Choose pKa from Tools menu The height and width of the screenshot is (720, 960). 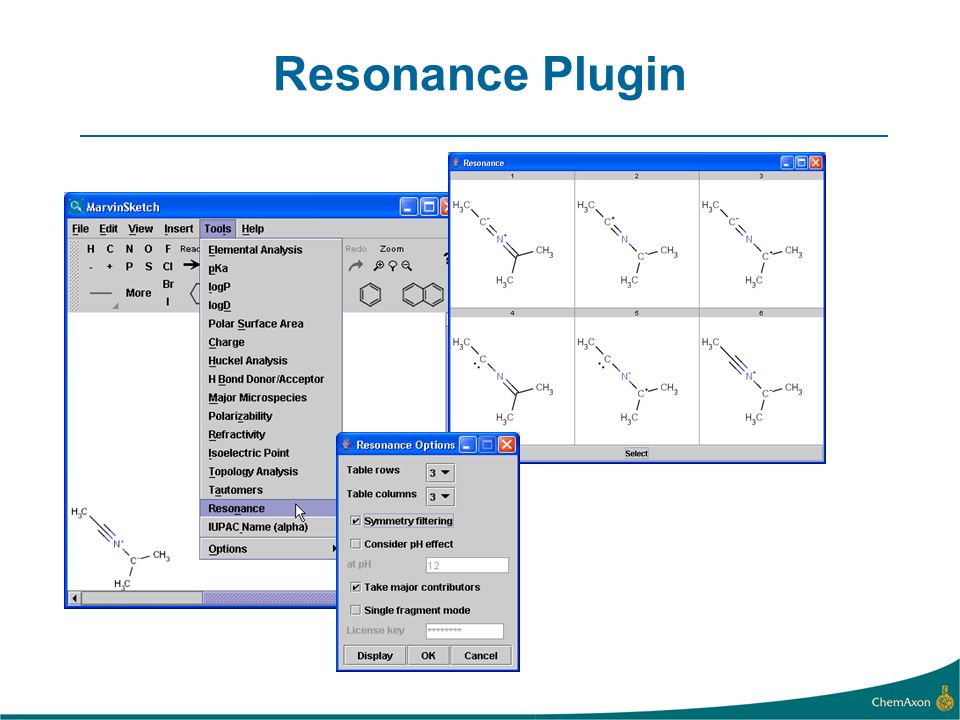coord(271,268)
